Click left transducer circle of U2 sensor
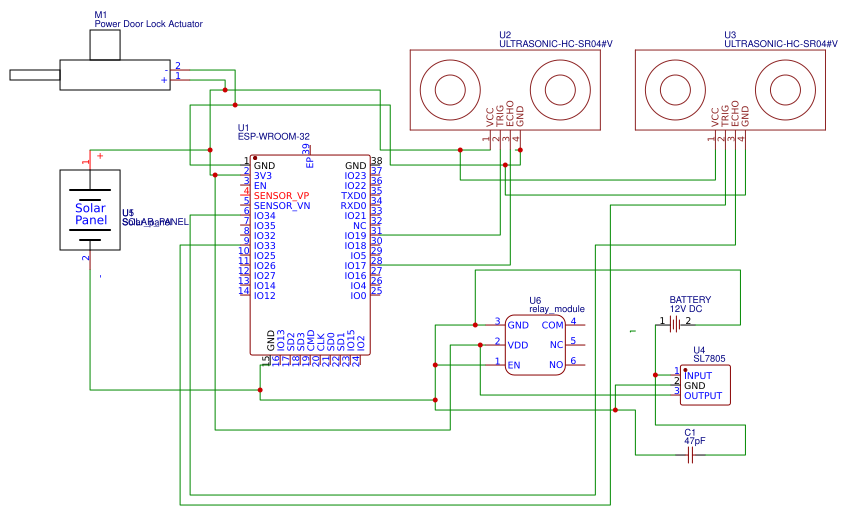This screenshot has height=515, width=849. tap(450, 89)
